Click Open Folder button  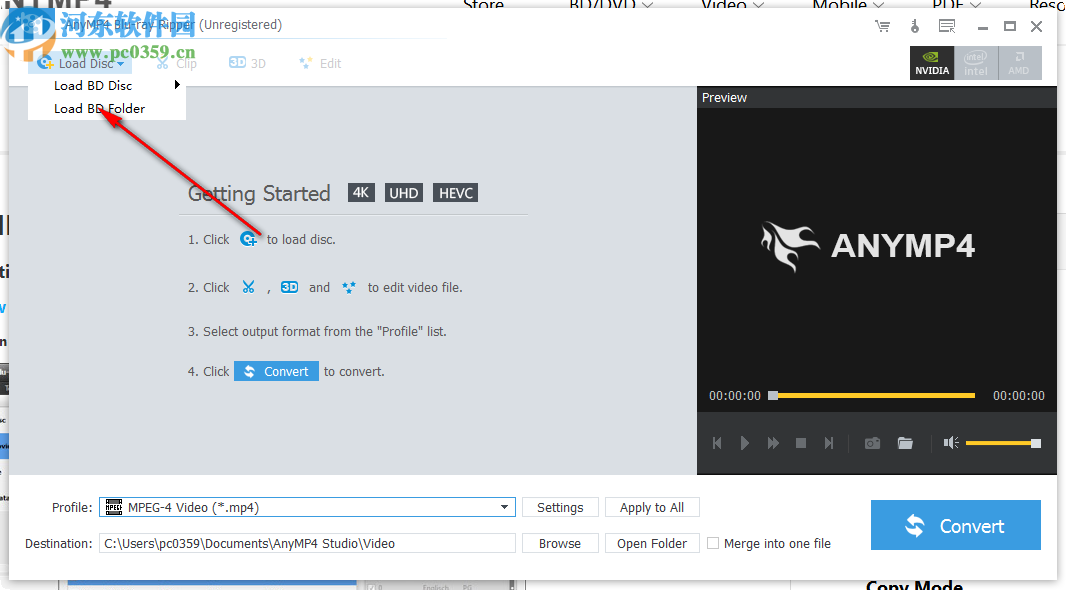pos(652,543)
